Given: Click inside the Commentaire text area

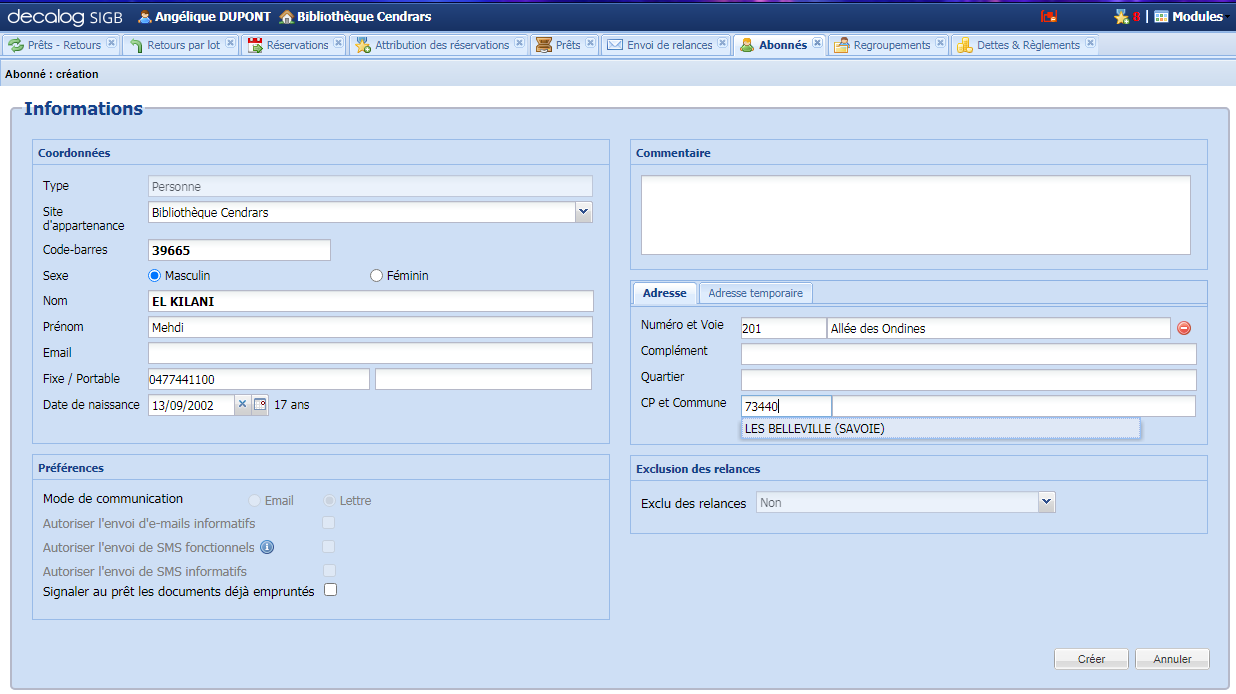Looking at the screenshot, I should 915,215.
